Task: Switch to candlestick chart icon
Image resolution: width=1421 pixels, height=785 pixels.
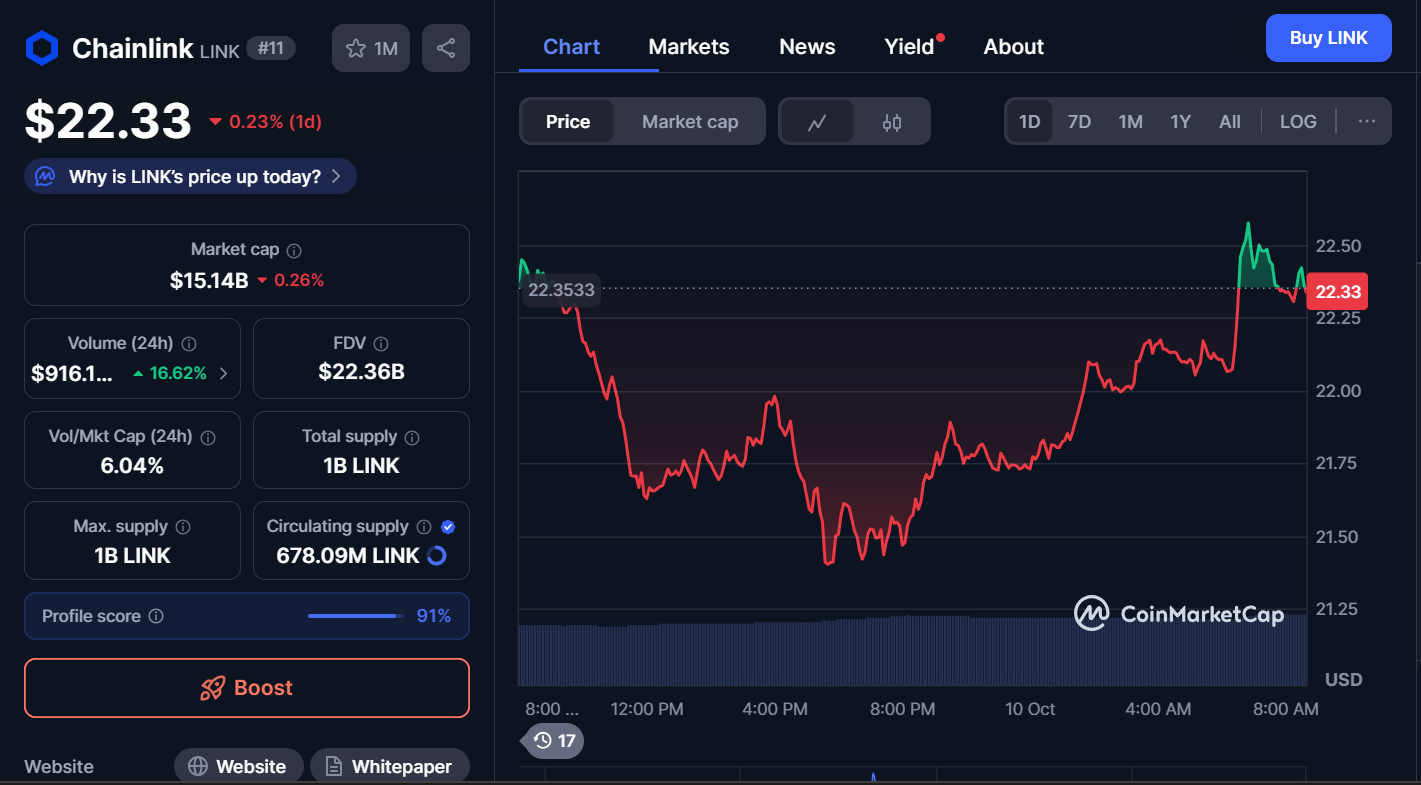Action: [x=892, y=122]
